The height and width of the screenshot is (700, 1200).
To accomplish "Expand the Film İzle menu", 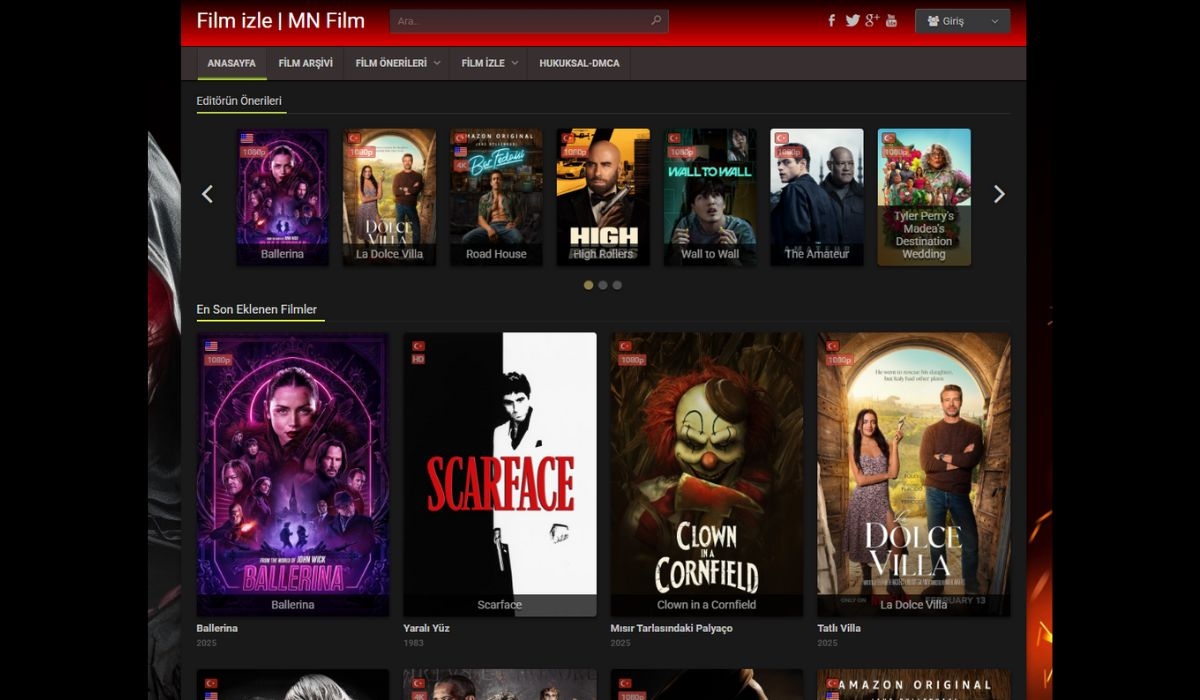I will [x=489, y=63].
